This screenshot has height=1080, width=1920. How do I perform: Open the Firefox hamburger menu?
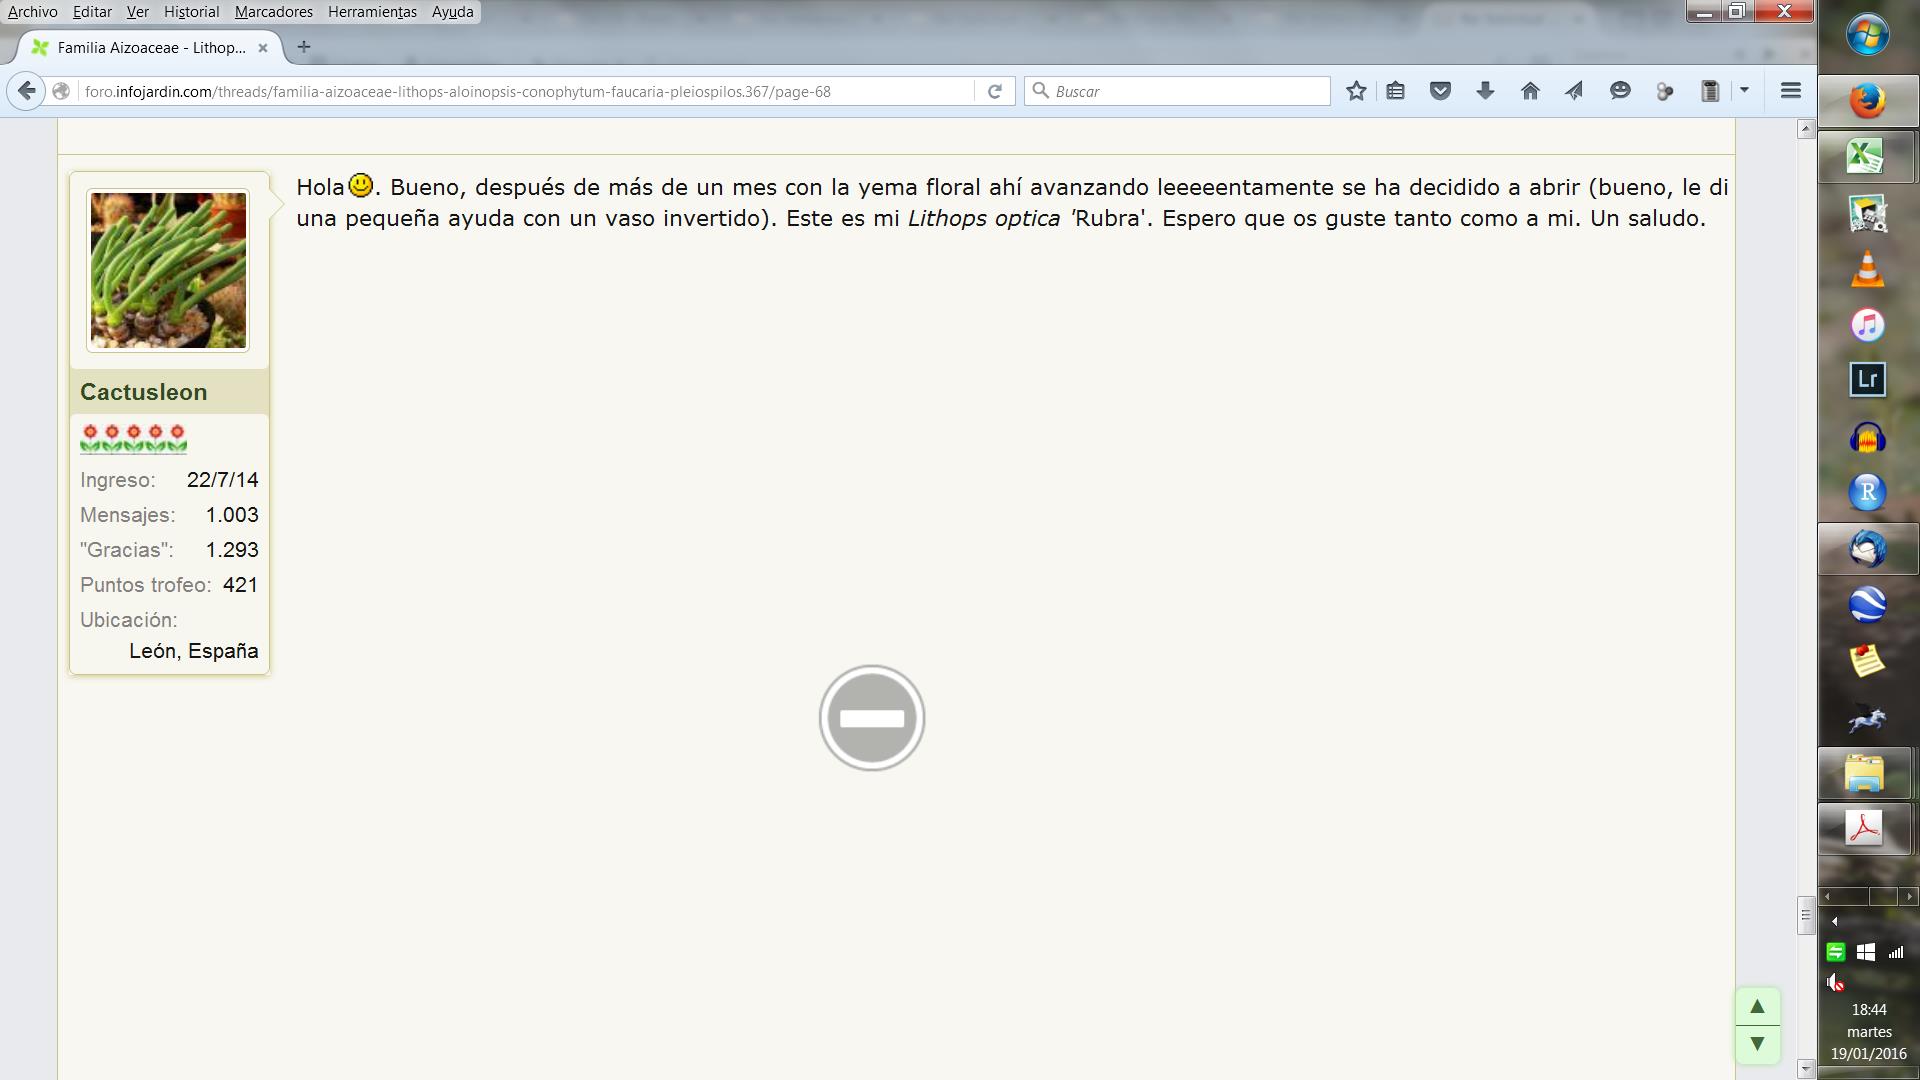tap(1791, 91)
